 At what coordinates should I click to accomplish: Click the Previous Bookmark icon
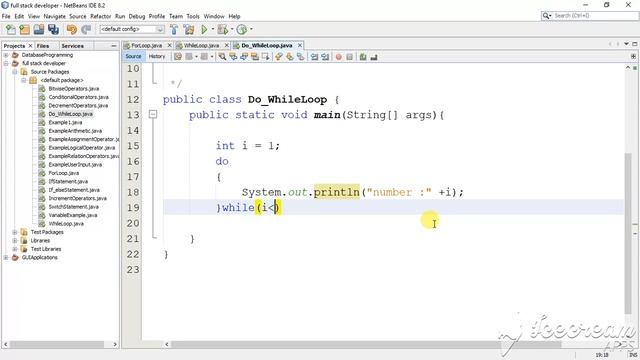pyautogui.click(x=279, y=57)
